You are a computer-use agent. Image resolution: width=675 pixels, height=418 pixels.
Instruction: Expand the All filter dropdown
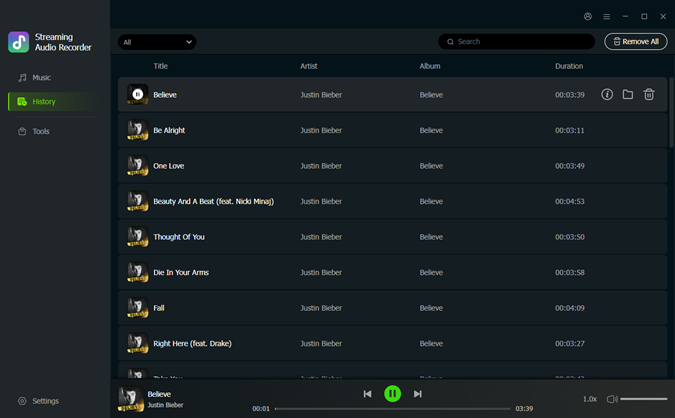point(157,42)
